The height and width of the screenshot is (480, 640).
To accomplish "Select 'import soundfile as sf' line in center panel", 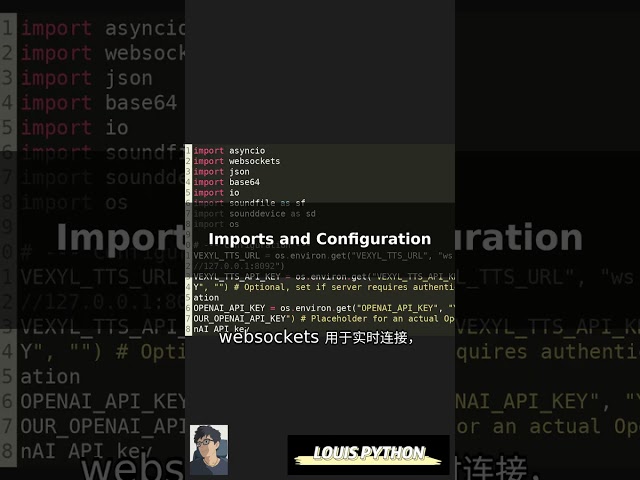I will pos(249,203).
